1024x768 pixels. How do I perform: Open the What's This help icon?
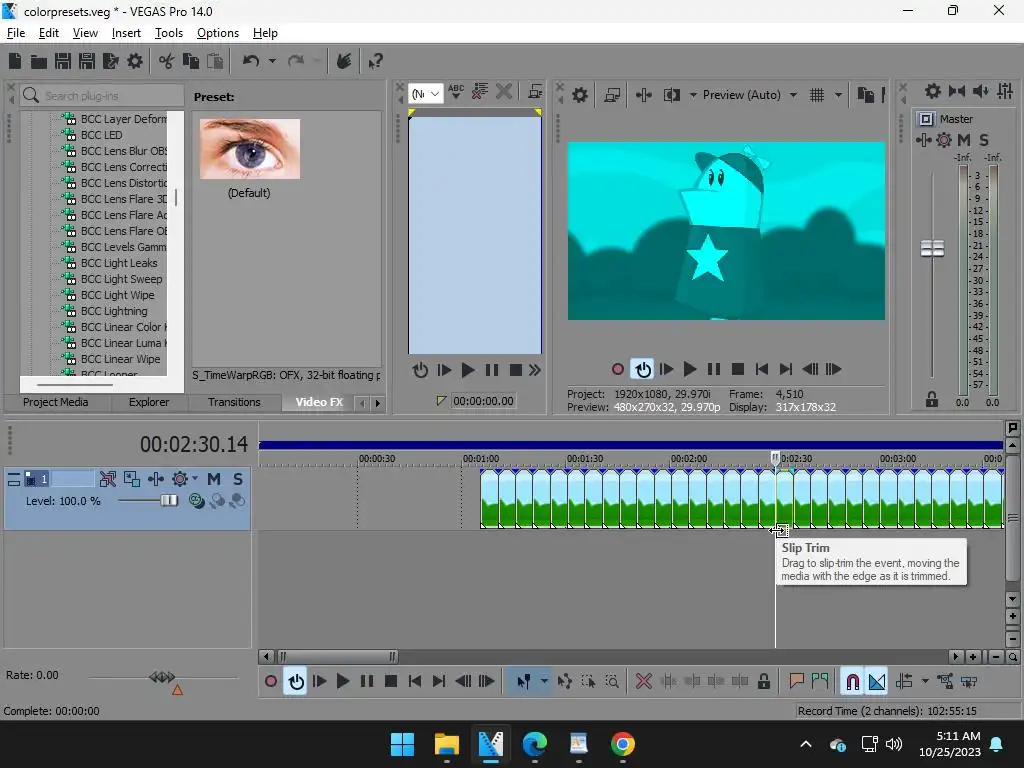(375, 61)
